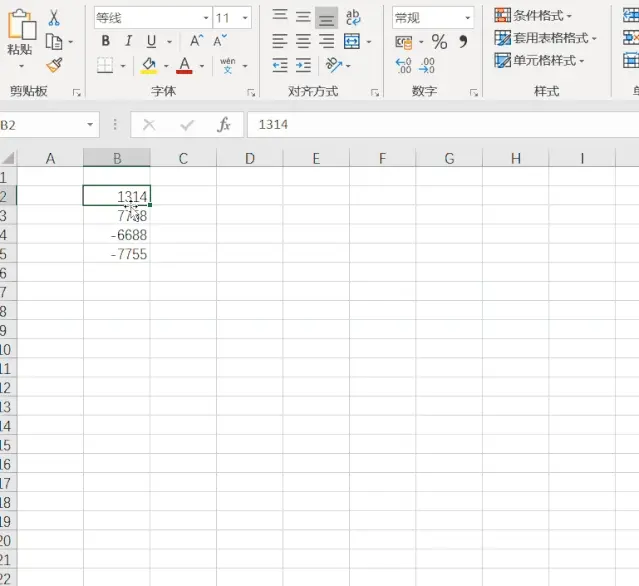Click the Copy icon

54,42
